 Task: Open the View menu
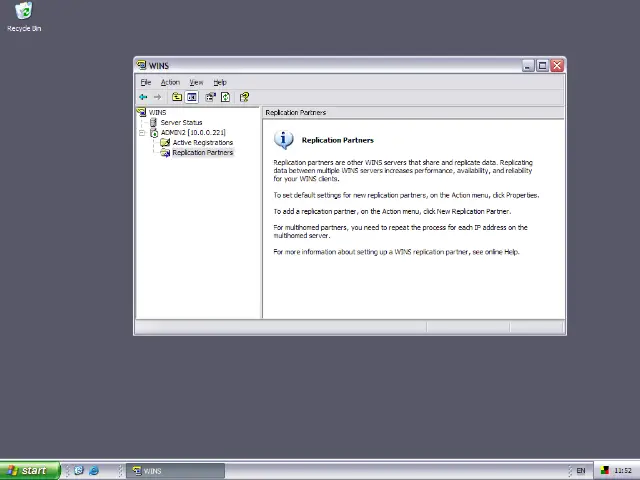coord(196,82)
